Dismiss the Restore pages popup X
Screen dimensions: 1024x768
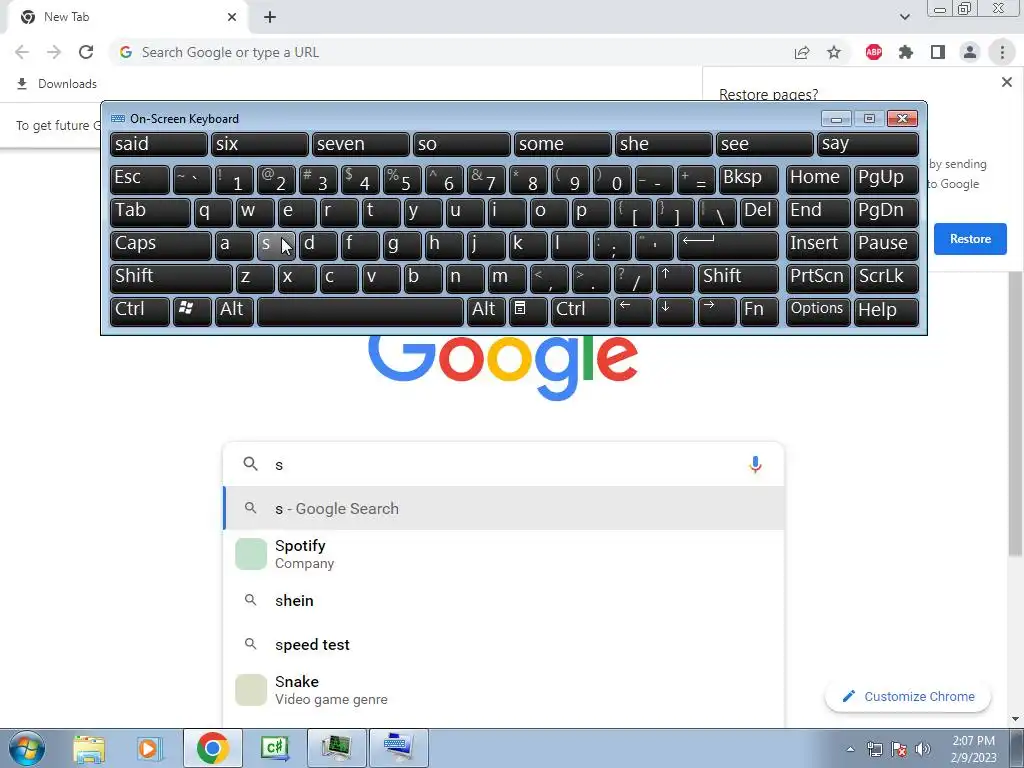(x=1006, y=82)
